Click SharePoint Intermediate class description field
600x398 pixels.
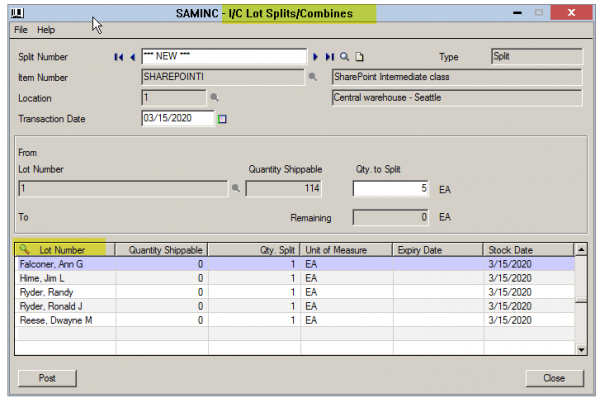(457, 77)
